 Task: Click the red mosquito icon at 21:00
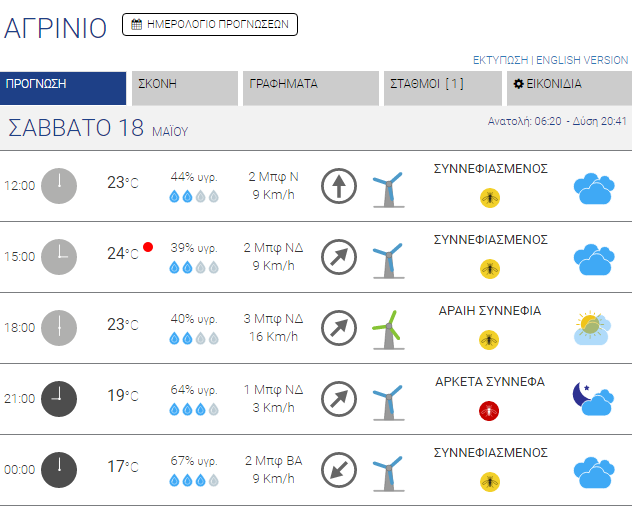490,410
